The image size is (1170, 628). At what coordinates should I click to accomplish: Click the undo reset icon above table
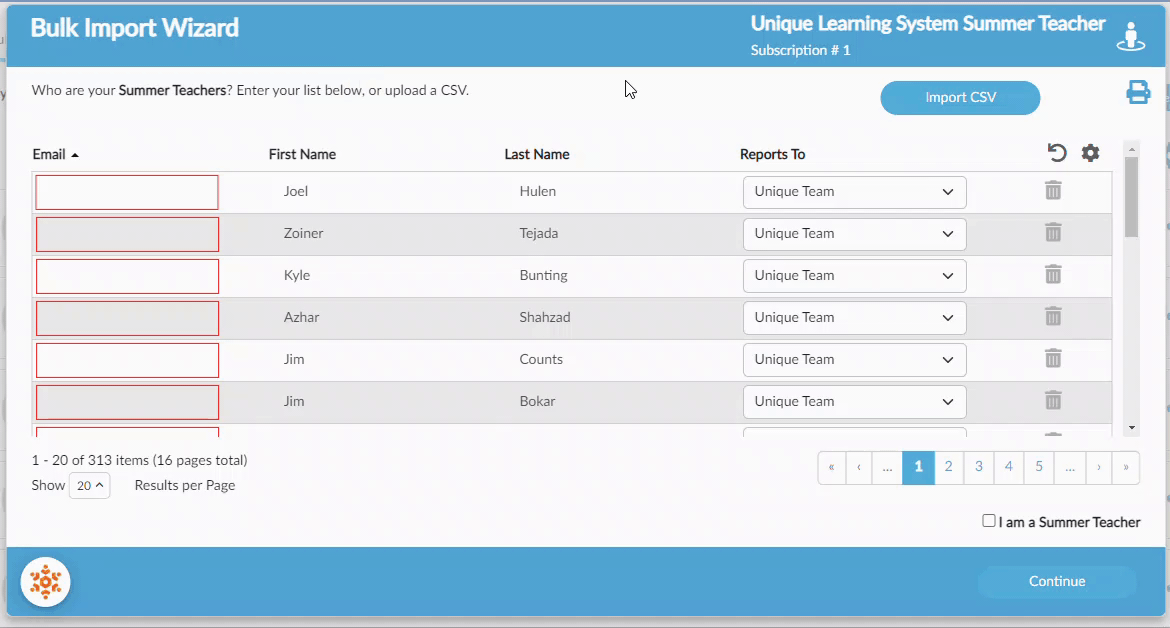pyautogui.click(x=1057, y=153)
